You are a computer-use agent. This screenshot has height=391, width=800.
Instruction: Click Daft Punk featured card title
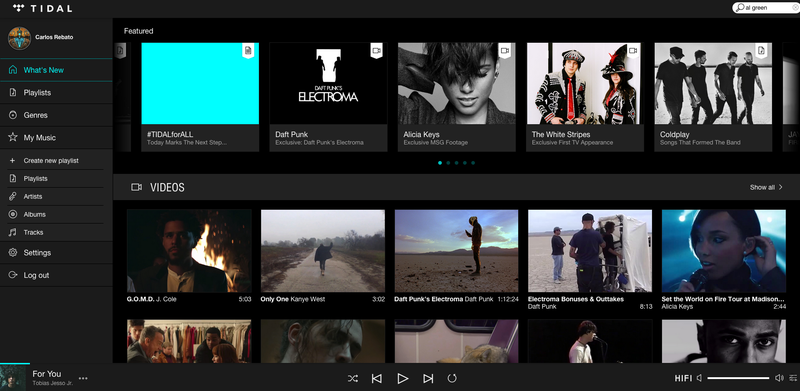291,134
